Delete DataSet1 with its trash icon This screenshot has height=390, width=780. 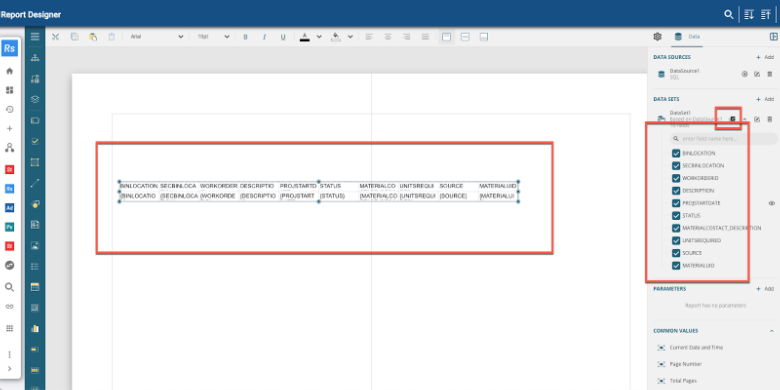click(770, 119)
